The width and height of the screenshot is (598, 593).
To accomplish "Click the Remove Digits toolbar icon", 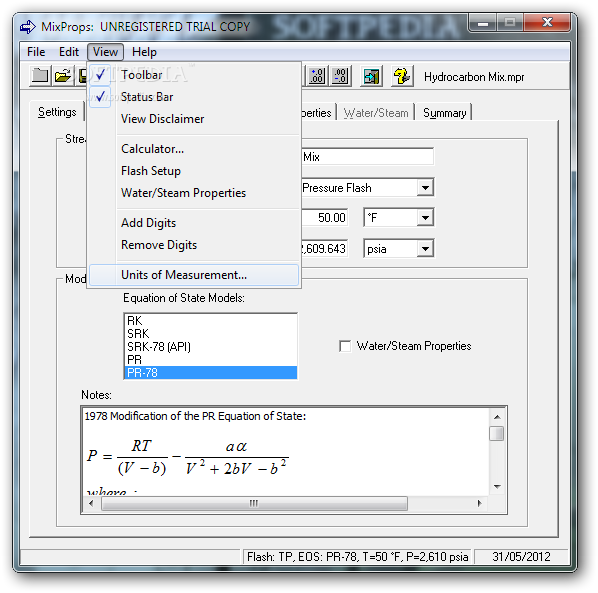I will [x=341, y=76].
